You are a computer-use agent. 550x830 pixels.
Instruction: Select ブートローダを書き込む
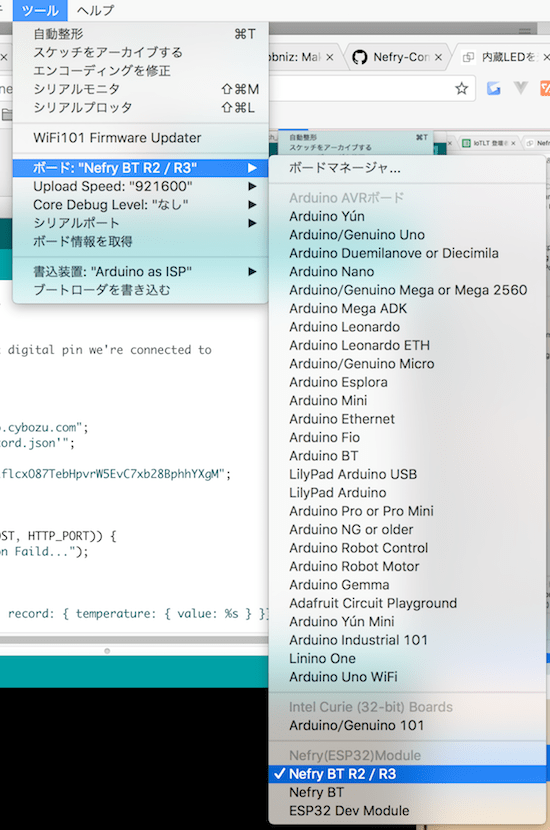[x=140, y=290]
